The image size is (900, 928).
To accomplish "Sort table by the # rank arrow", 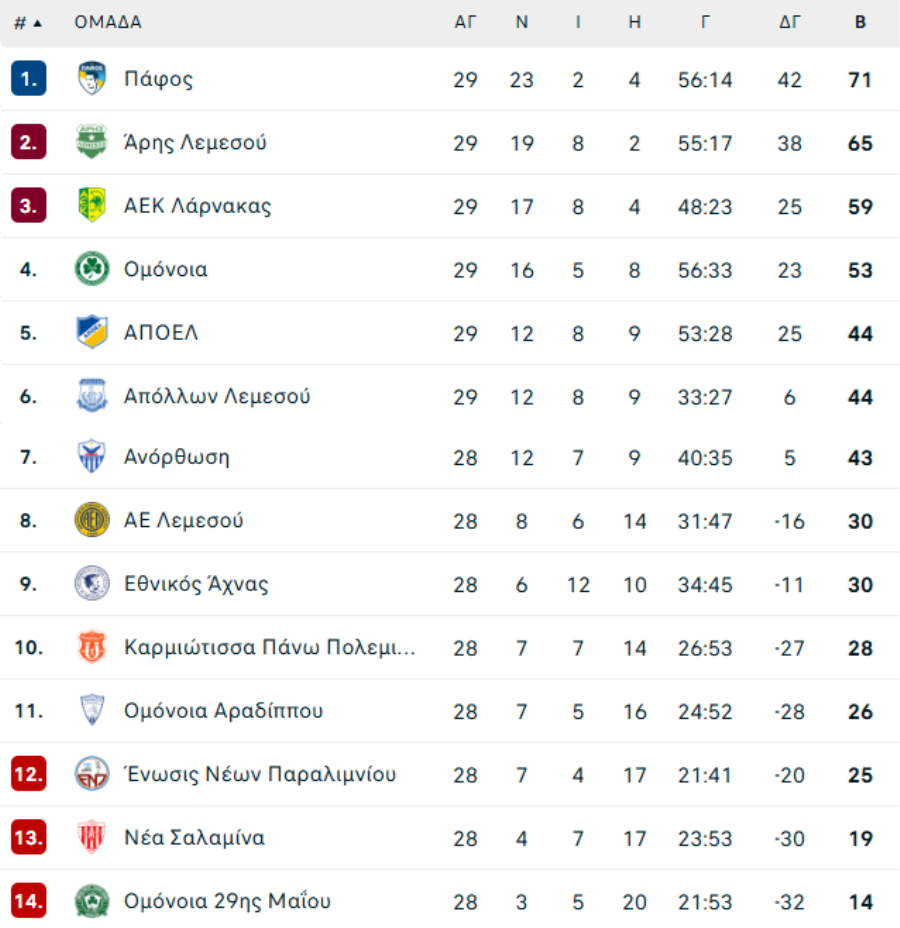I will 28,23.
